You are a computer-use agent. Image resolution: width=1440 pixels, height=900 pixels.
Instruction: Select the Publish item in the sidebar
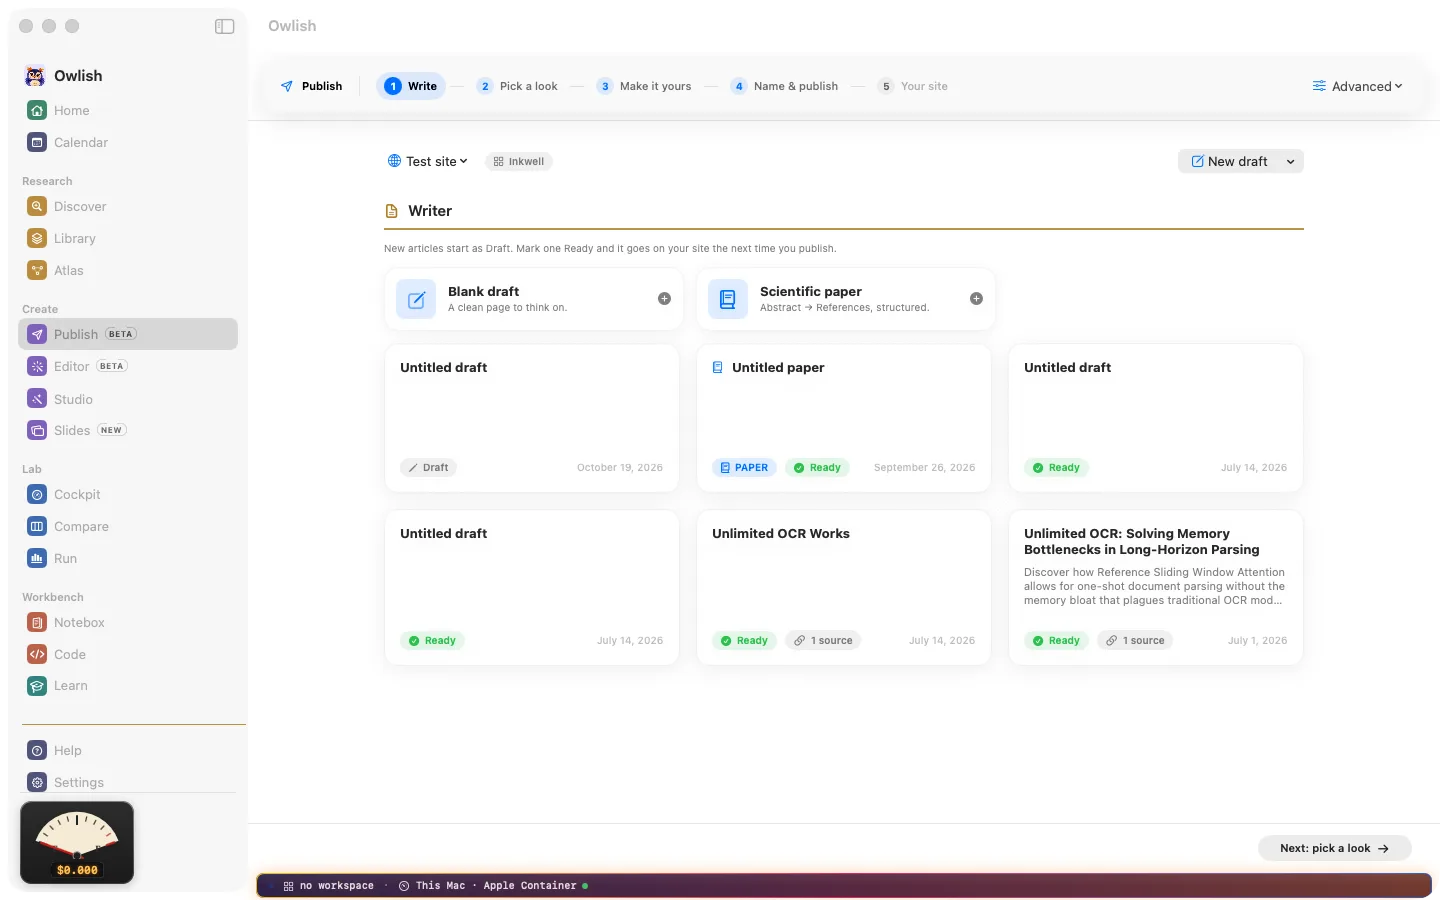[x=128, y=334]
